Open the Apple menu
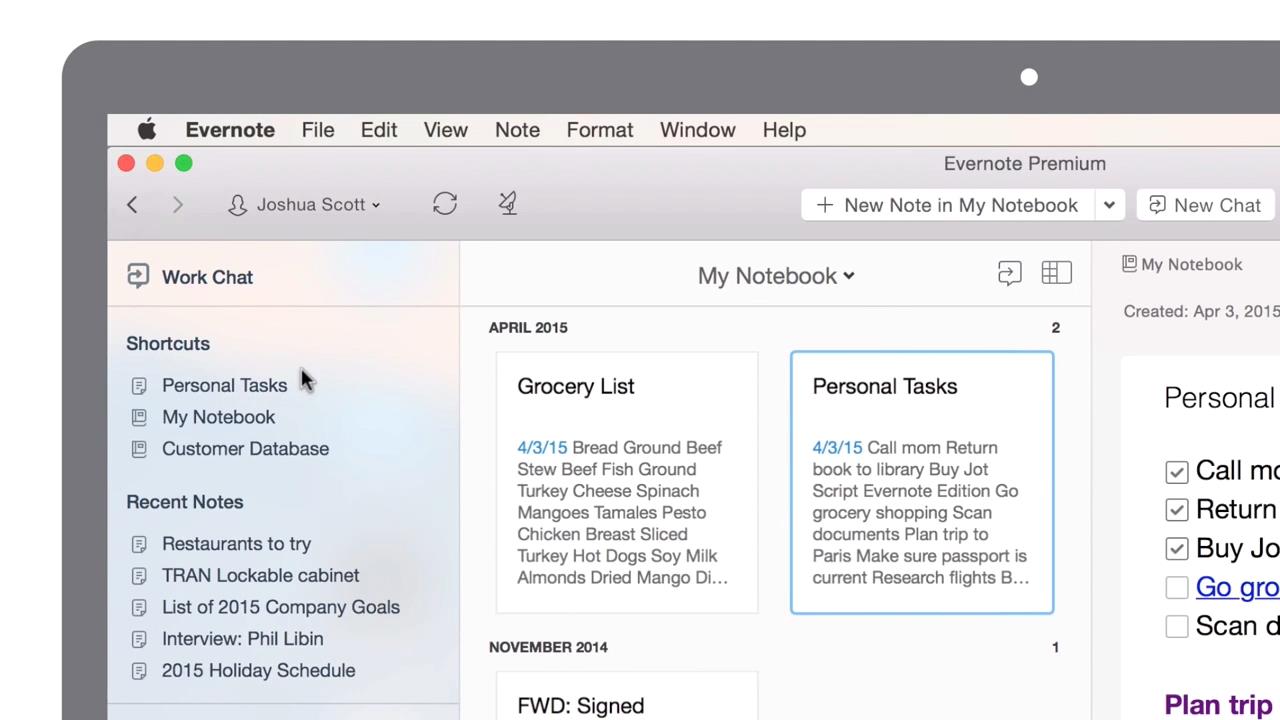Screen dimensions: 1280x720 147,129
